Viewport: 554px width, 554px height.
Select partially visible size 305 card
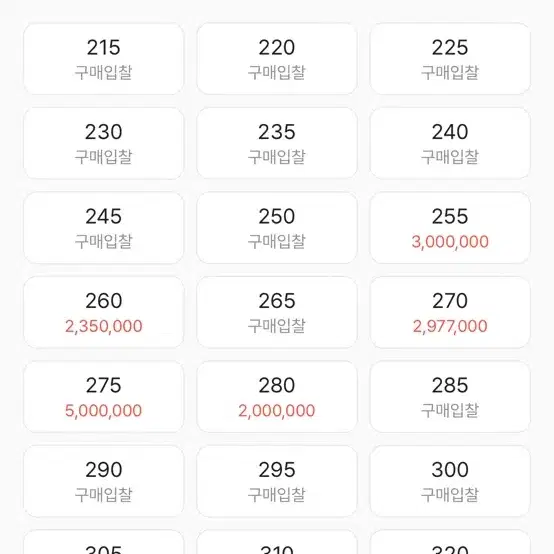(x=104, y=542)
